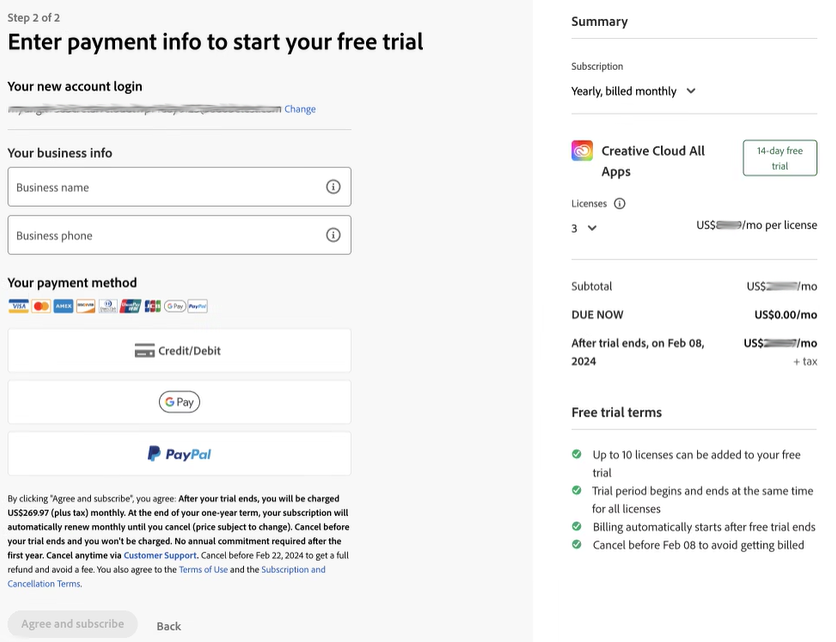Select the Visa card icon
The height and width of the screenshot is (642, 836).
(18, 306)
